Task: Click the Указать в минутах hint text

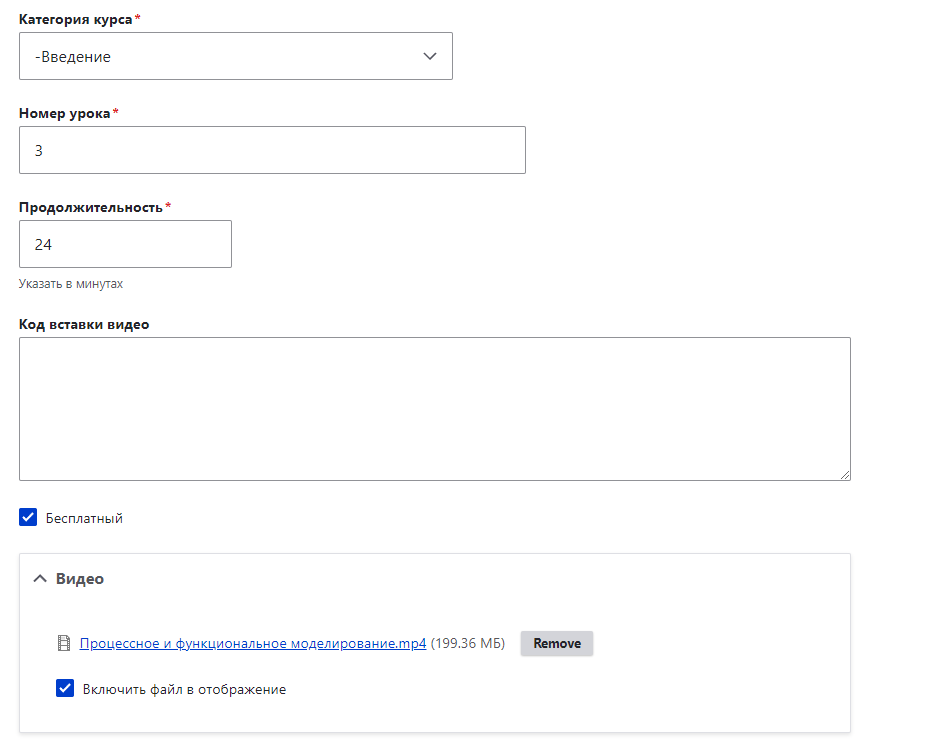Action: (71, 283)
